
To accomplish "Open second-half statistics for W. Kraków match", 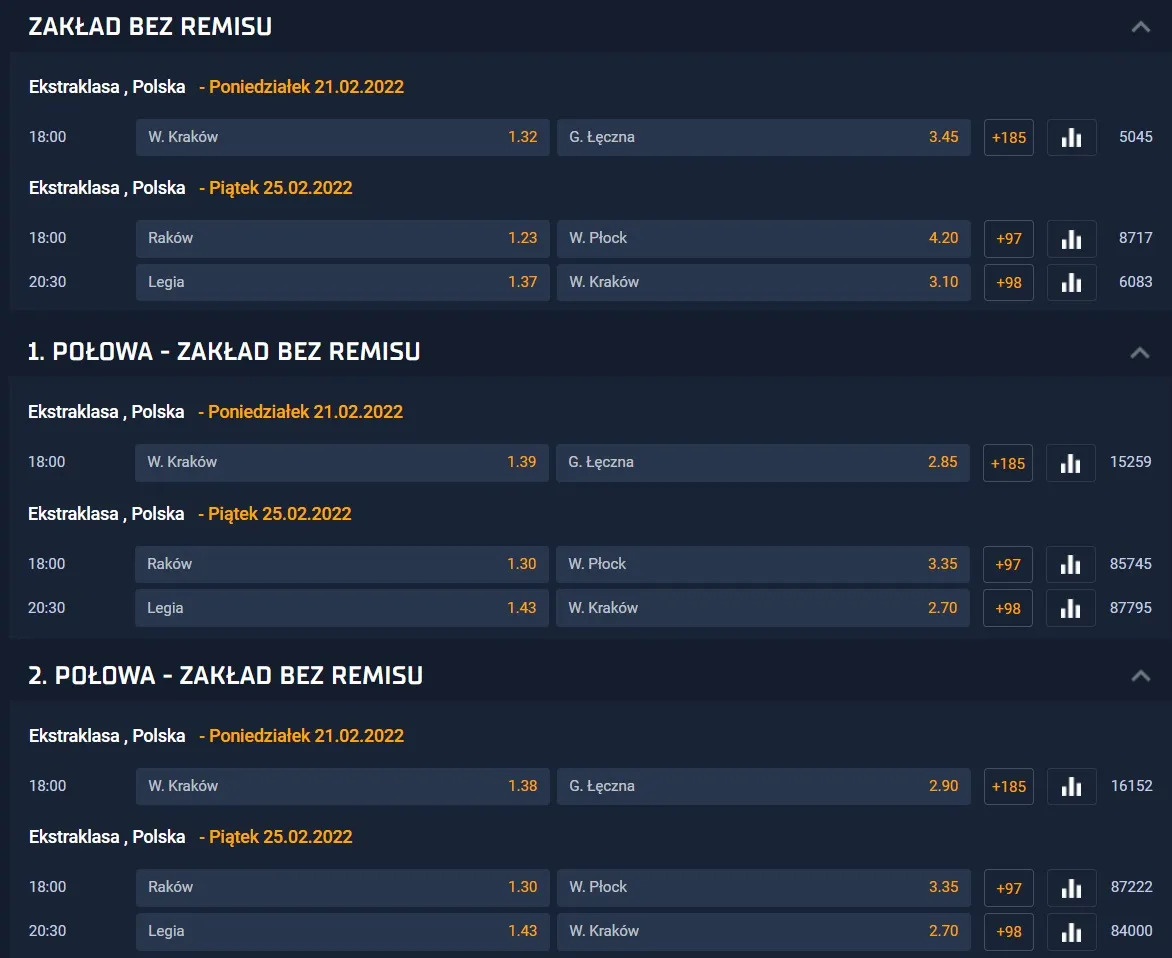I will click(x=1070, y=786).
